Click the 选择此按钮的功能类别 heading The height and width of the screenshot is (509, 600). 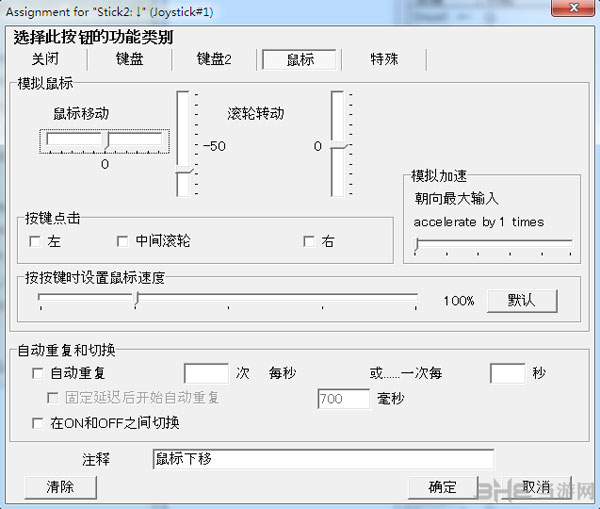93,37
